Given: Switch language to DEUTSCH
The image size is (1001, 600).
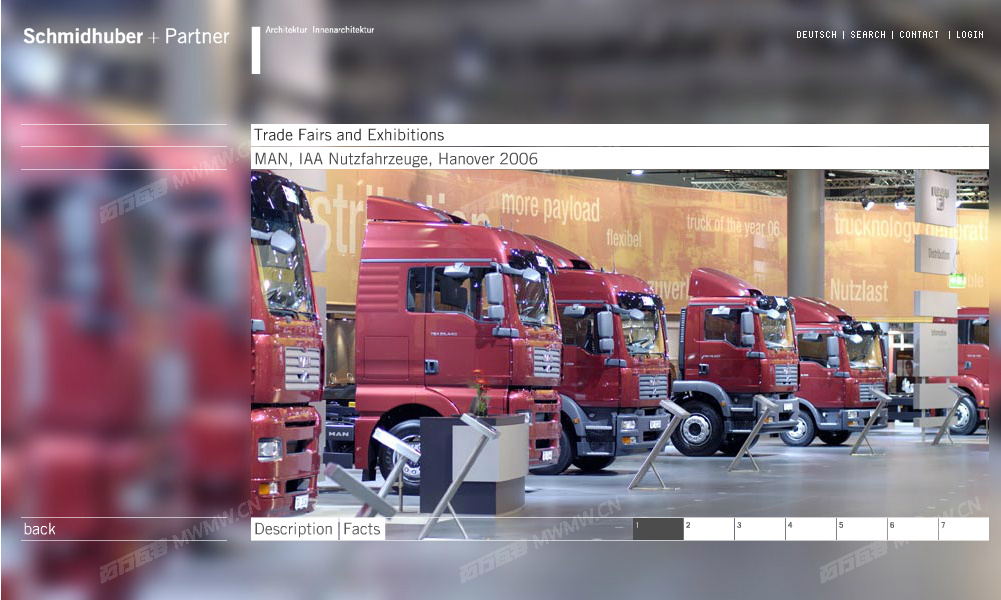Looking at the screenshot, I should tap(816, 34).
